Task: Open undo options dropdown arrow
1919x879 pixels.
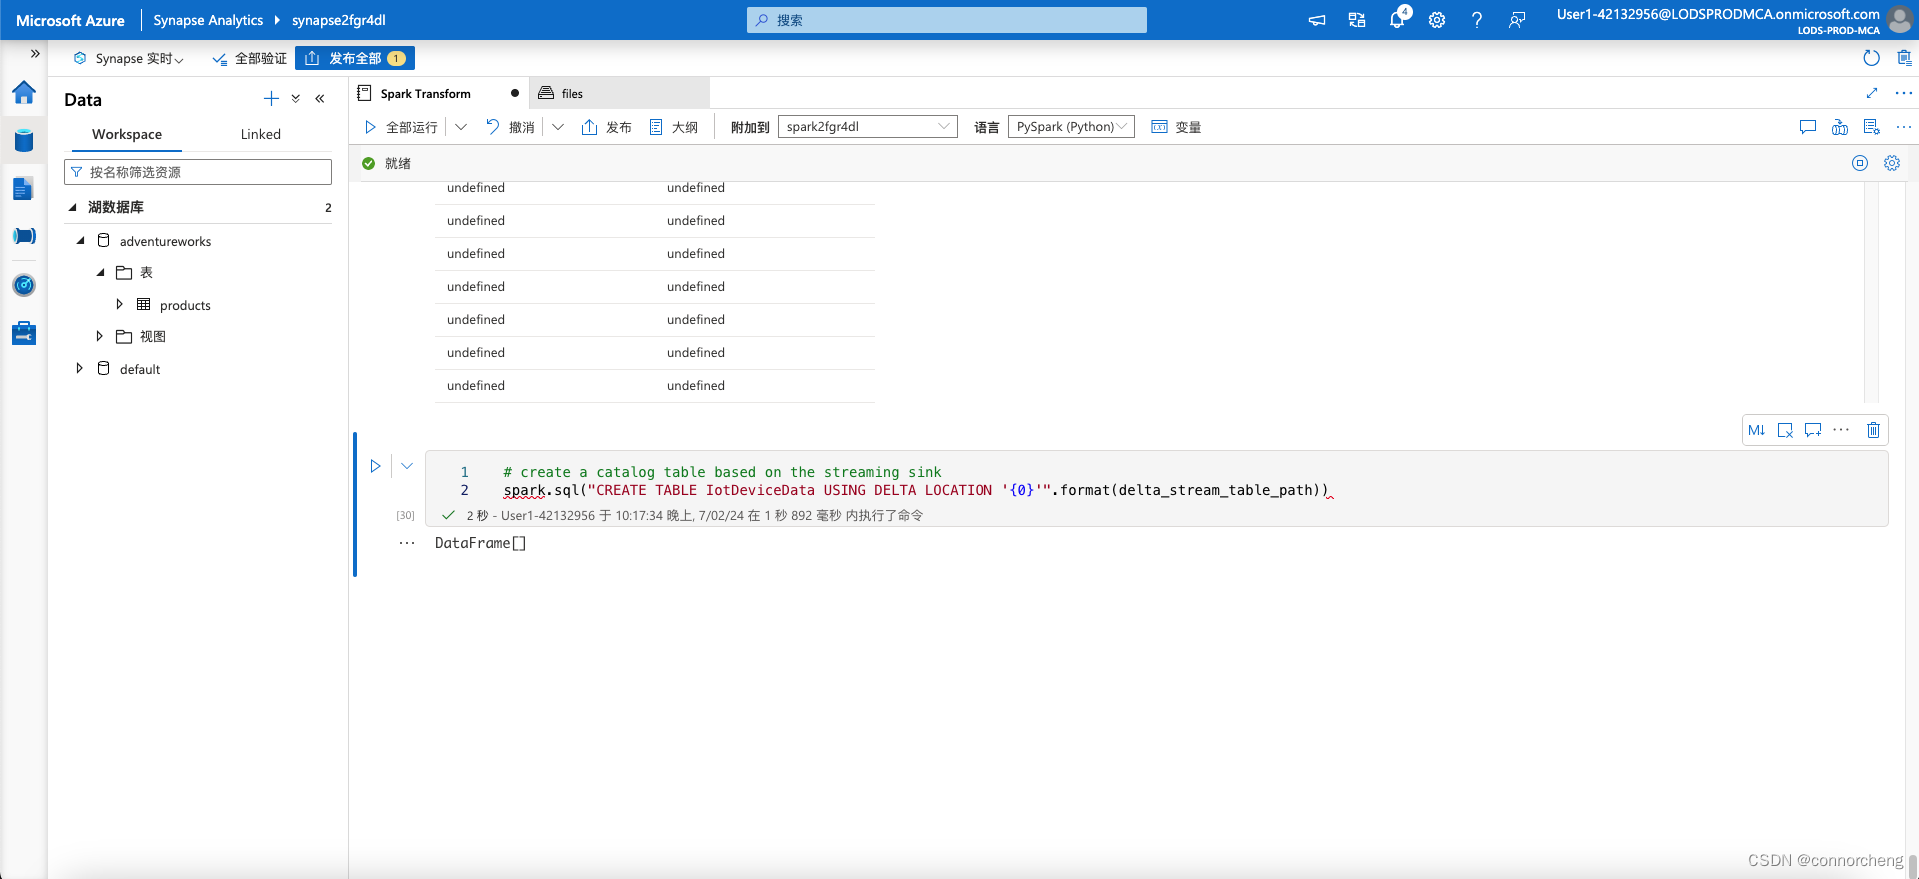Action: click(558, 127)
